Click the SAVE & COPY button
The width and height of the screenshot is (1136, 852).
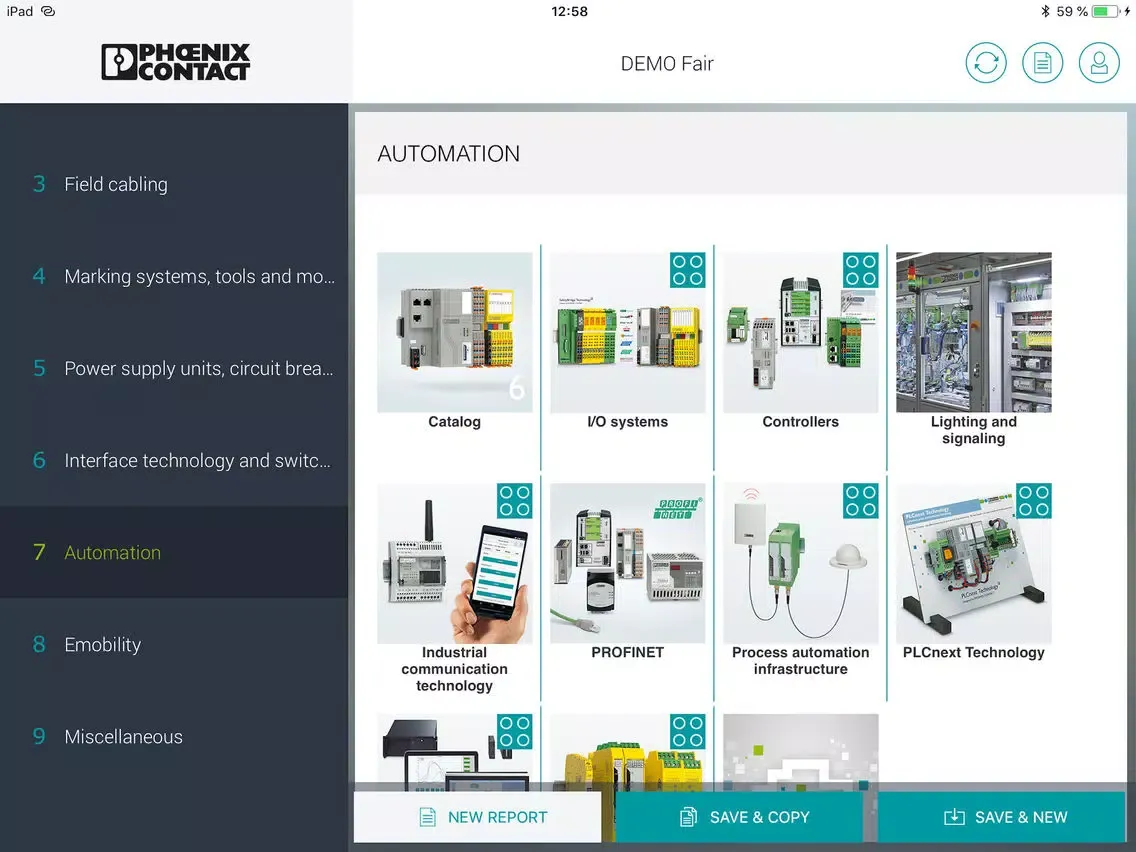740,817
